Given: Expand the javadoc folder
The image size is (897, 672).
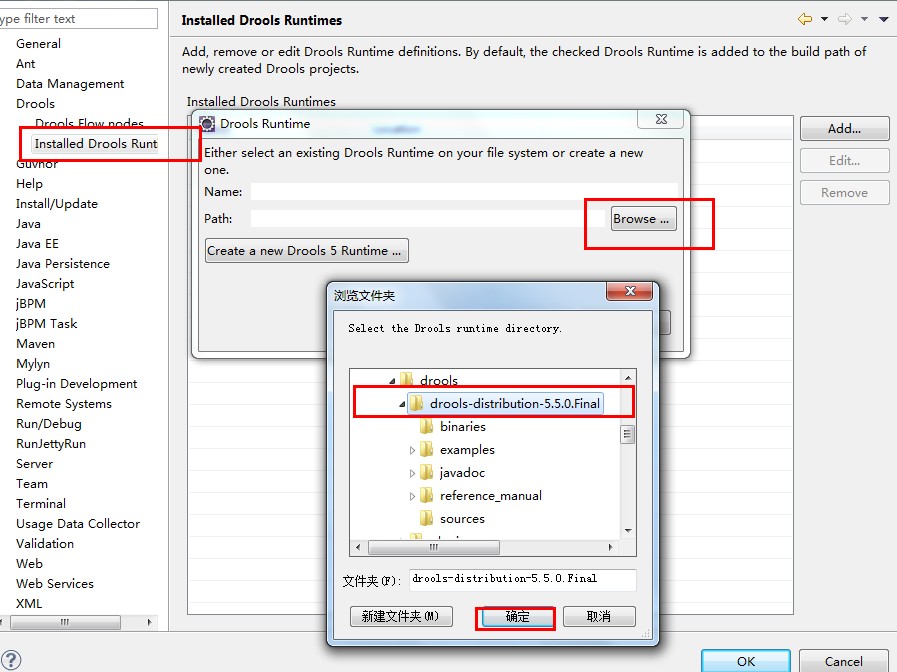Looking at the screenshot, I should [x=412, y=473].
